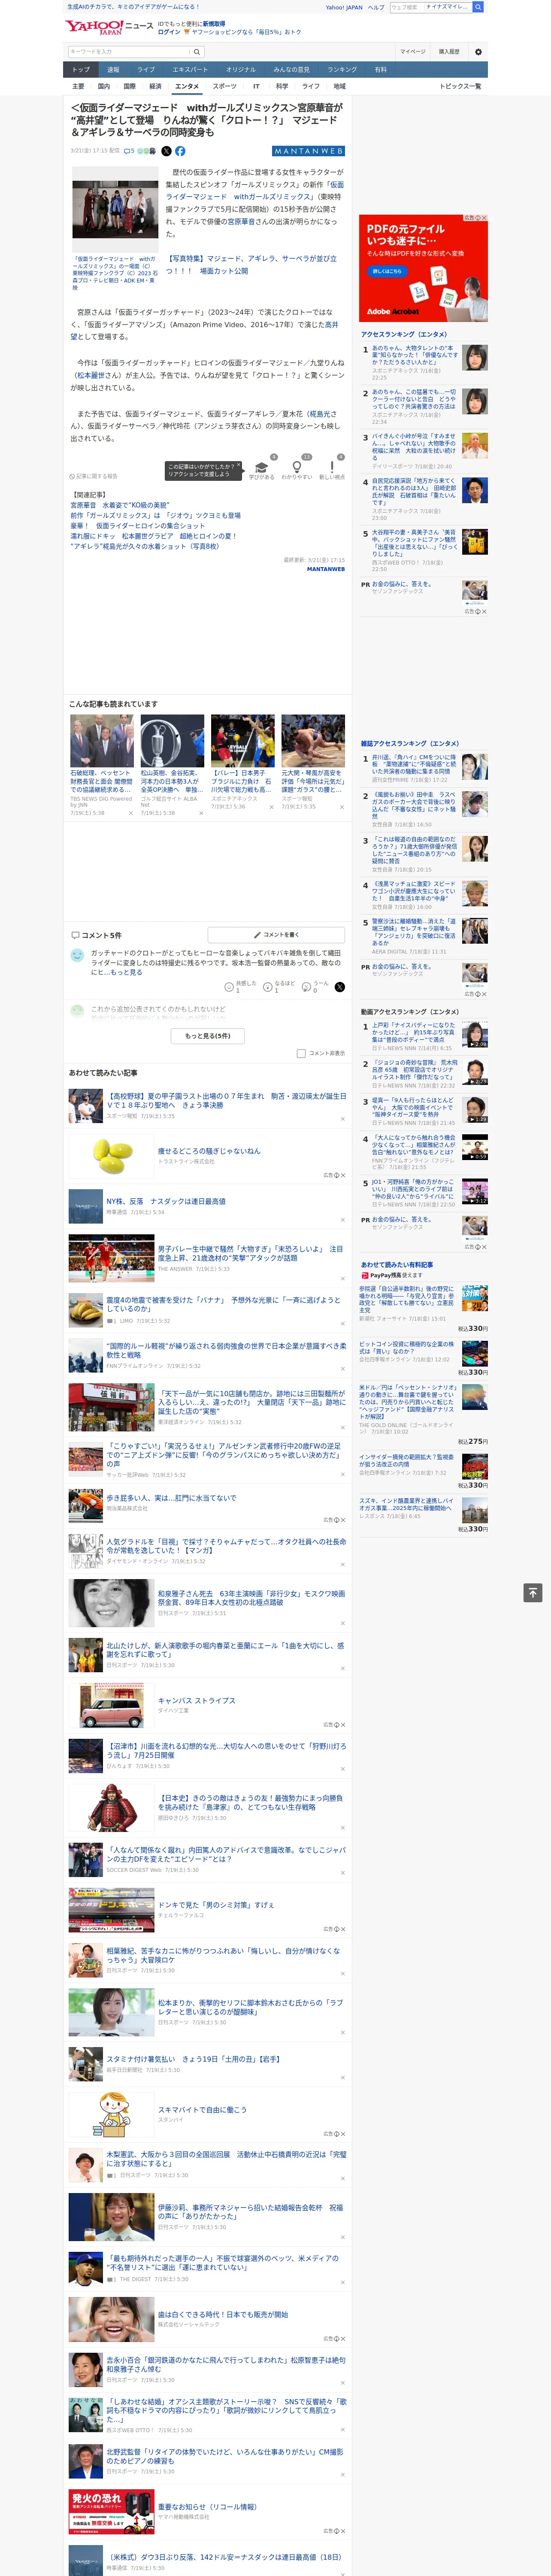Click the scroll-to-top arrow button

(533, 1592)
